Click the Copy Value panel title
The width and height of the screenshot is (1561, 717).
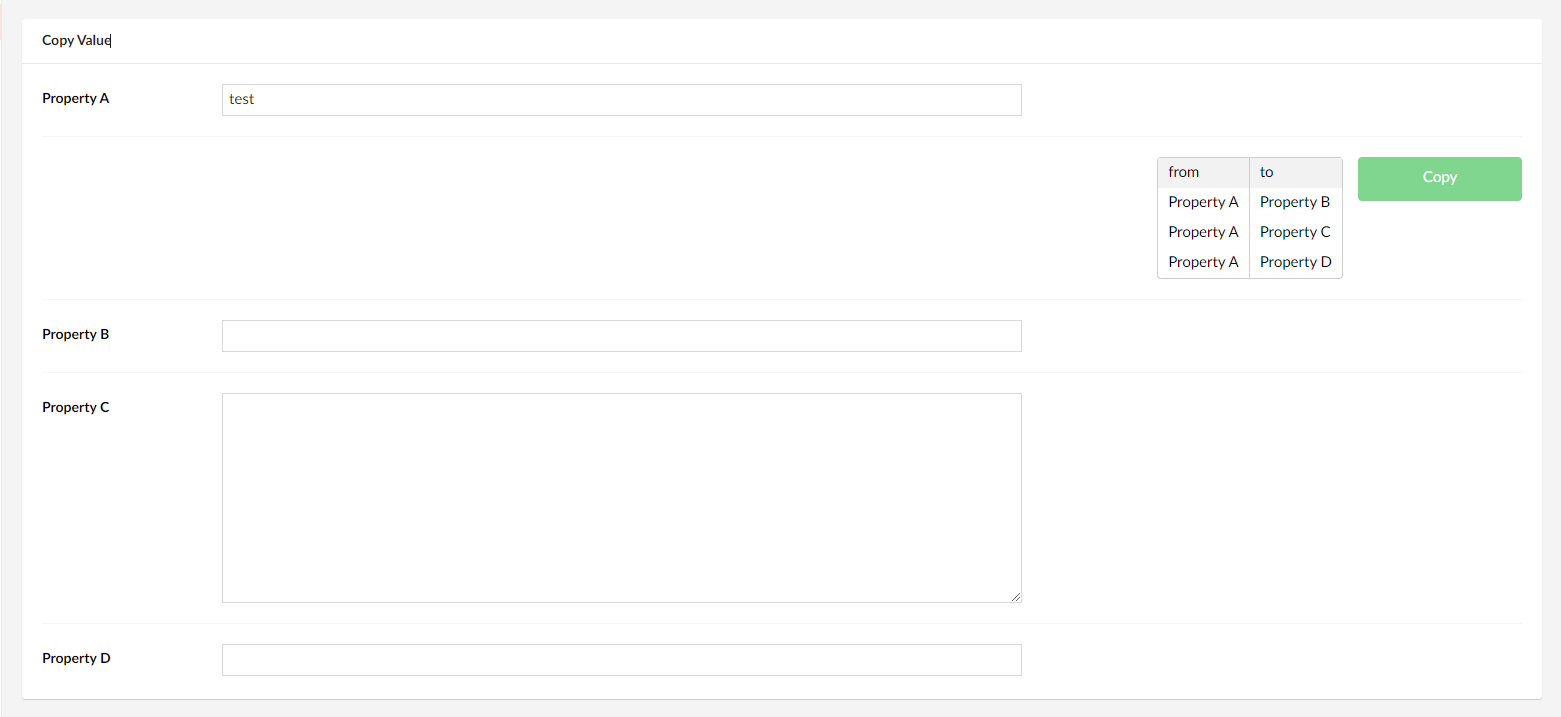tap(76, 41)
